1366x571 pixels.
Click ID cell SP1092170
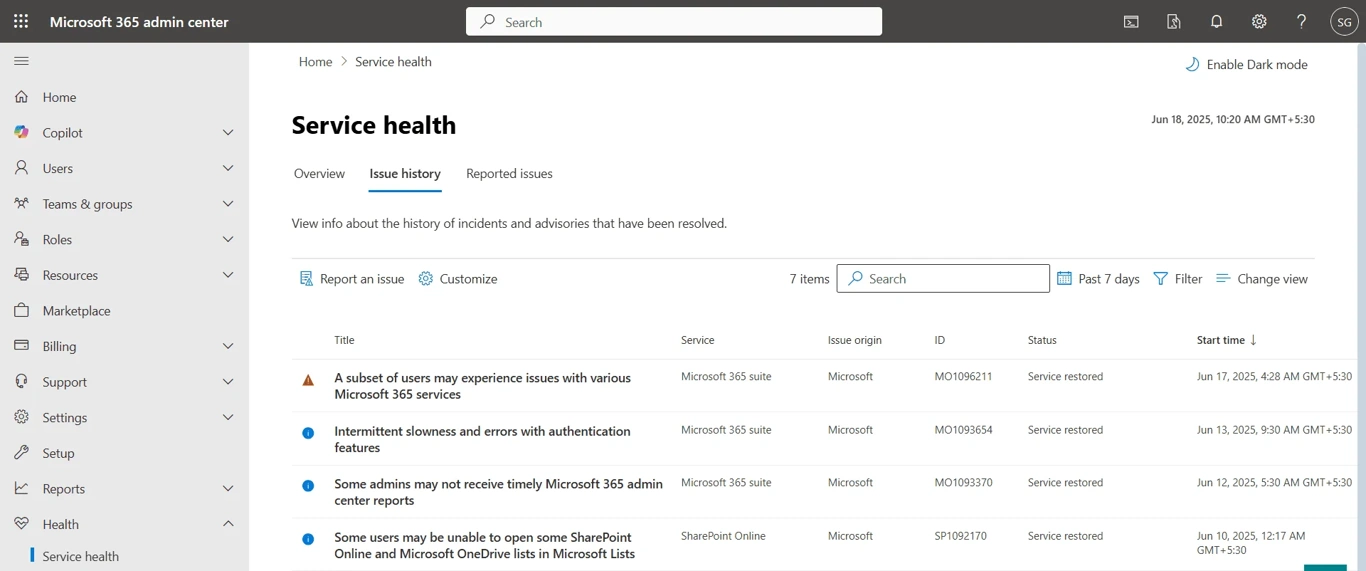960,536
